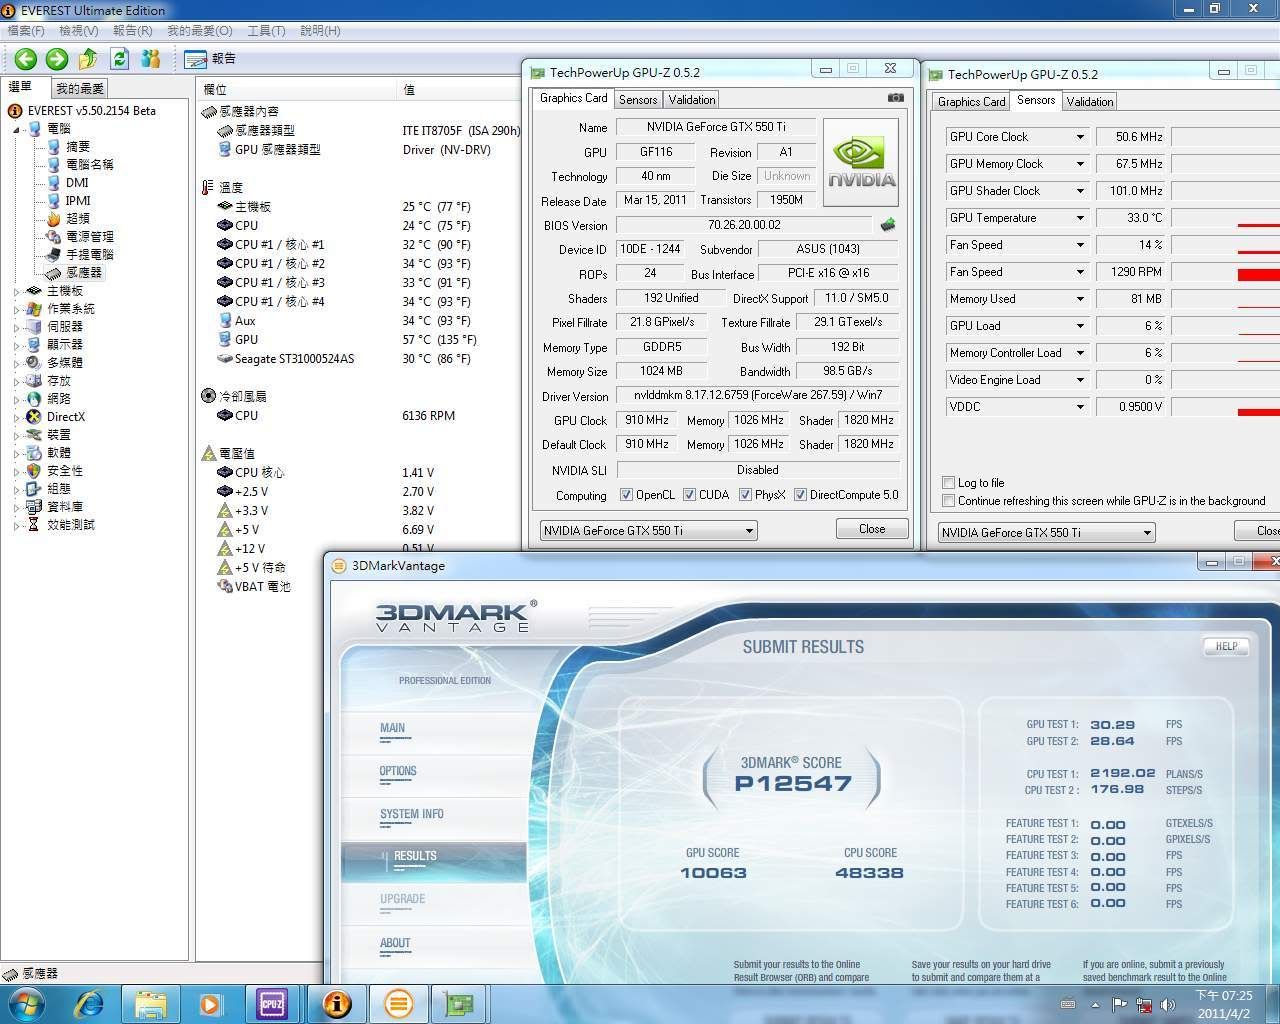Click HELP button in 3DMark Vantage
Viewport: 1280px width, 1024px height.
coord(1226,647)
